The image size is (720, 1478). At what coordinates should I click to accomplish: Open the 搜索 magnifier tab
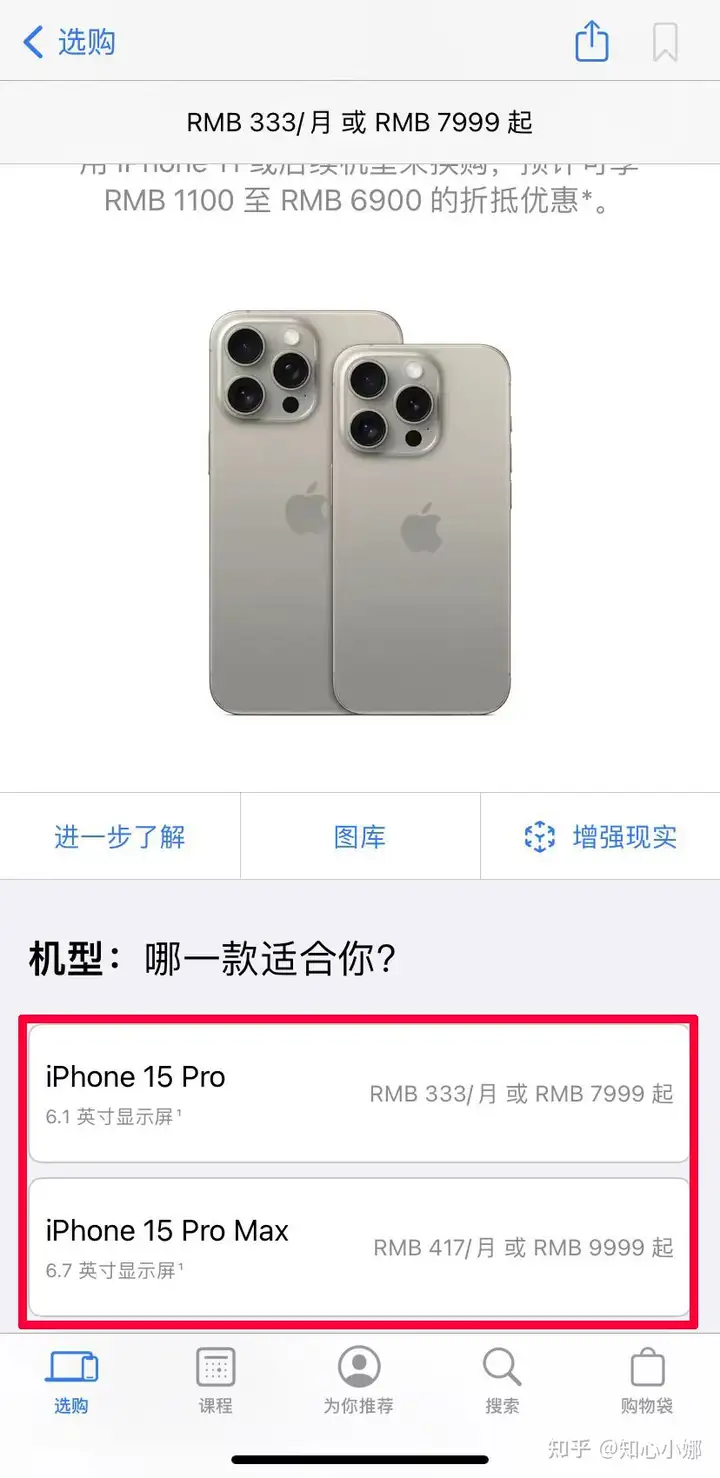502,1366
